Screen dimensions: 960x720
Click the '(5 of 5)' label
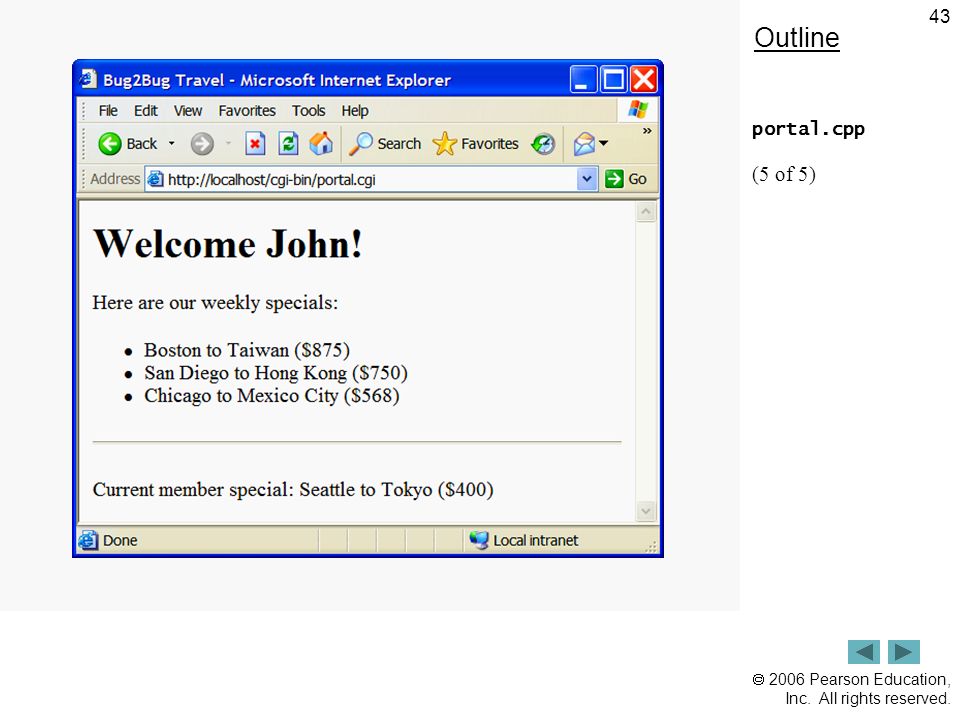(x=784, y=174)
